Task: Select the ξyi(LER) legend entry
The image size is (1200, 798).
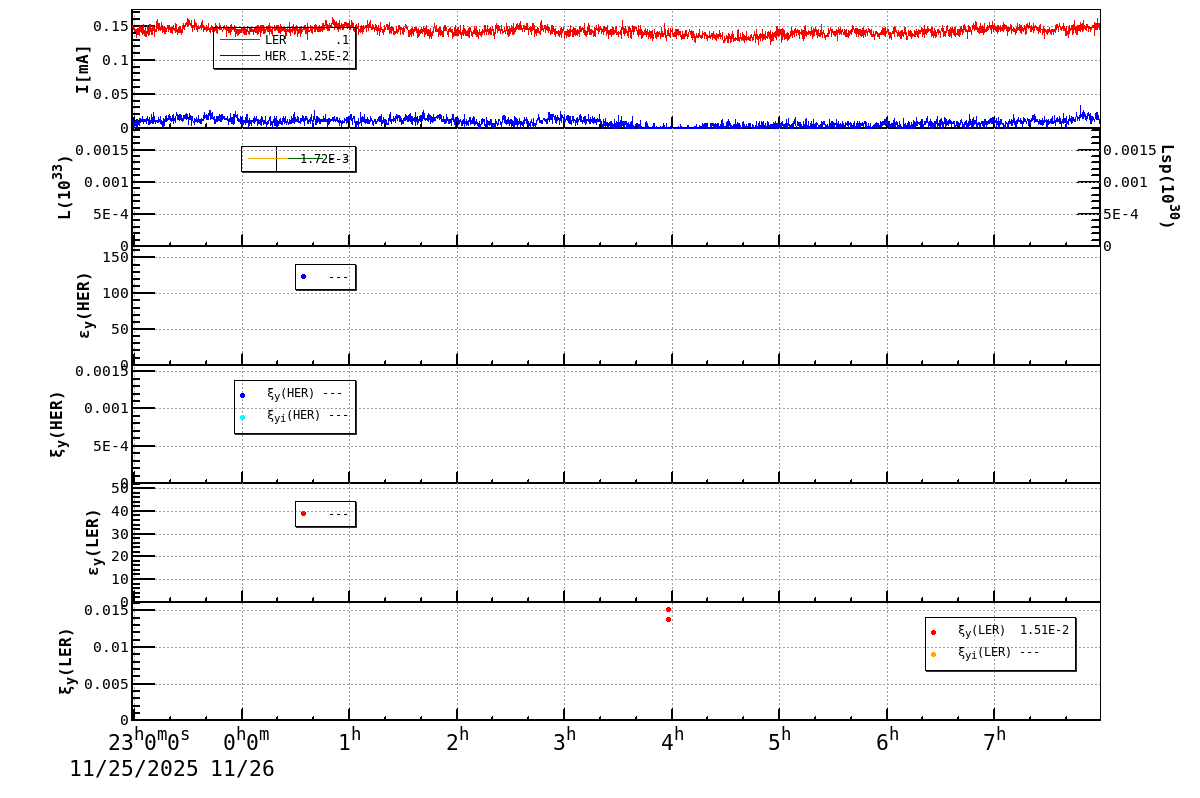Action: (986, 653)
